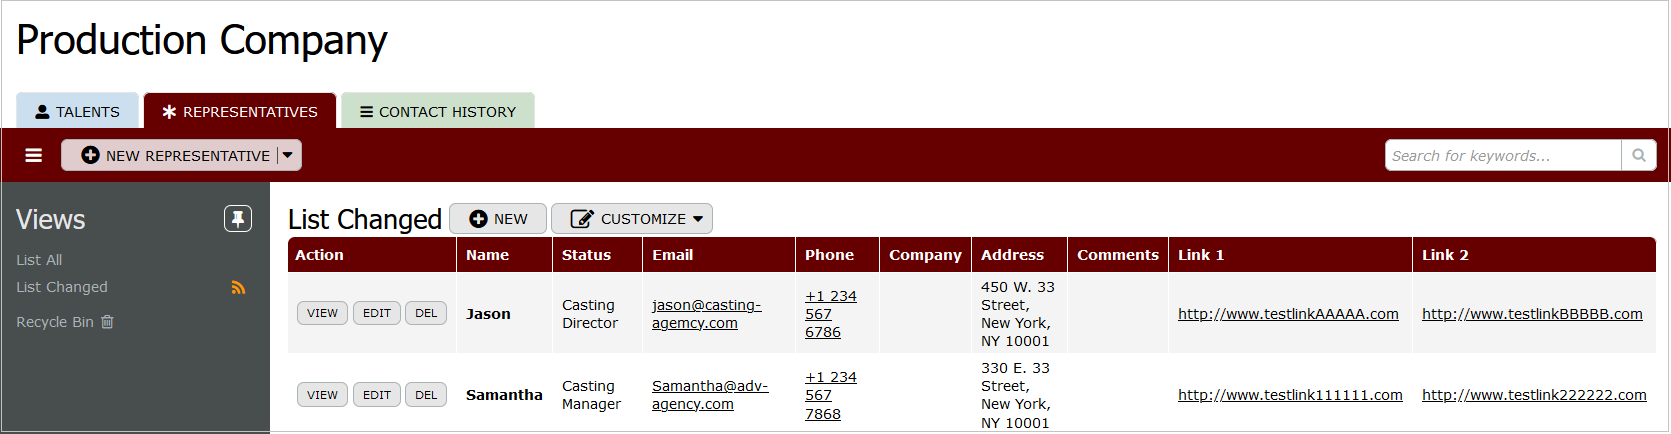Viewport: 1671px width, 434px height.
Task: Edit Samantha's record
Action: [377, 395]
